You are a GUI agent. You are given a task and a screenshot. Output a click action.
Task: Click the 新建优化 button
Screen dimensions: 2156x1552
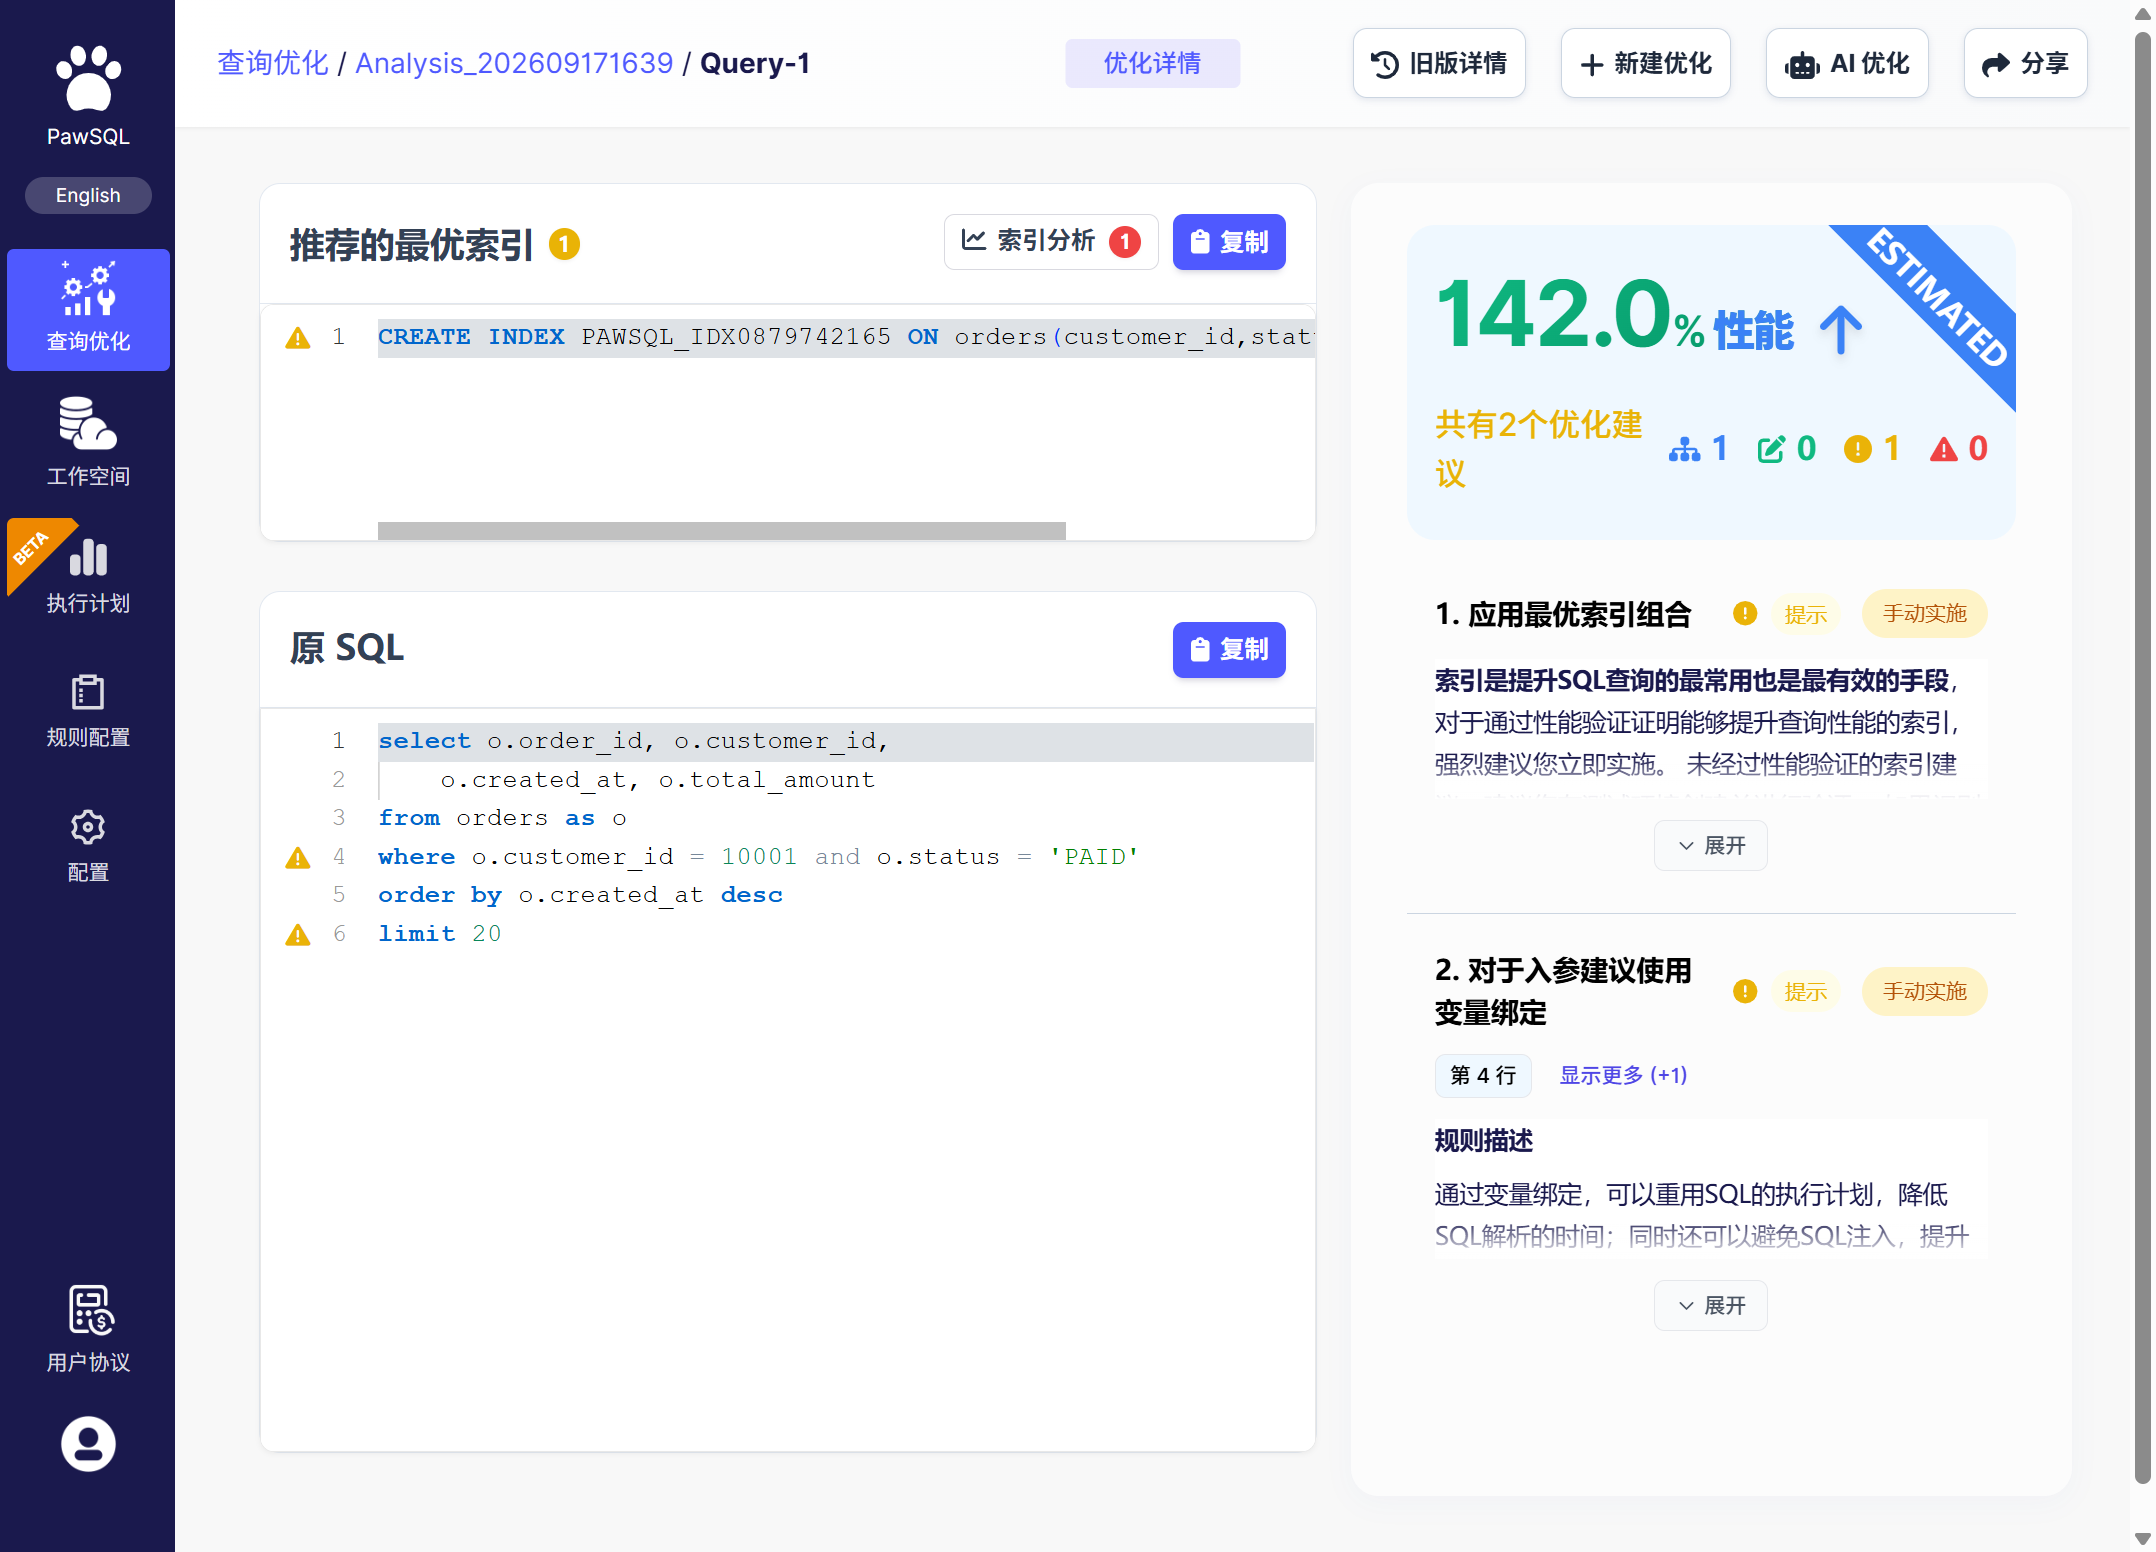(x=1645, y=63)
